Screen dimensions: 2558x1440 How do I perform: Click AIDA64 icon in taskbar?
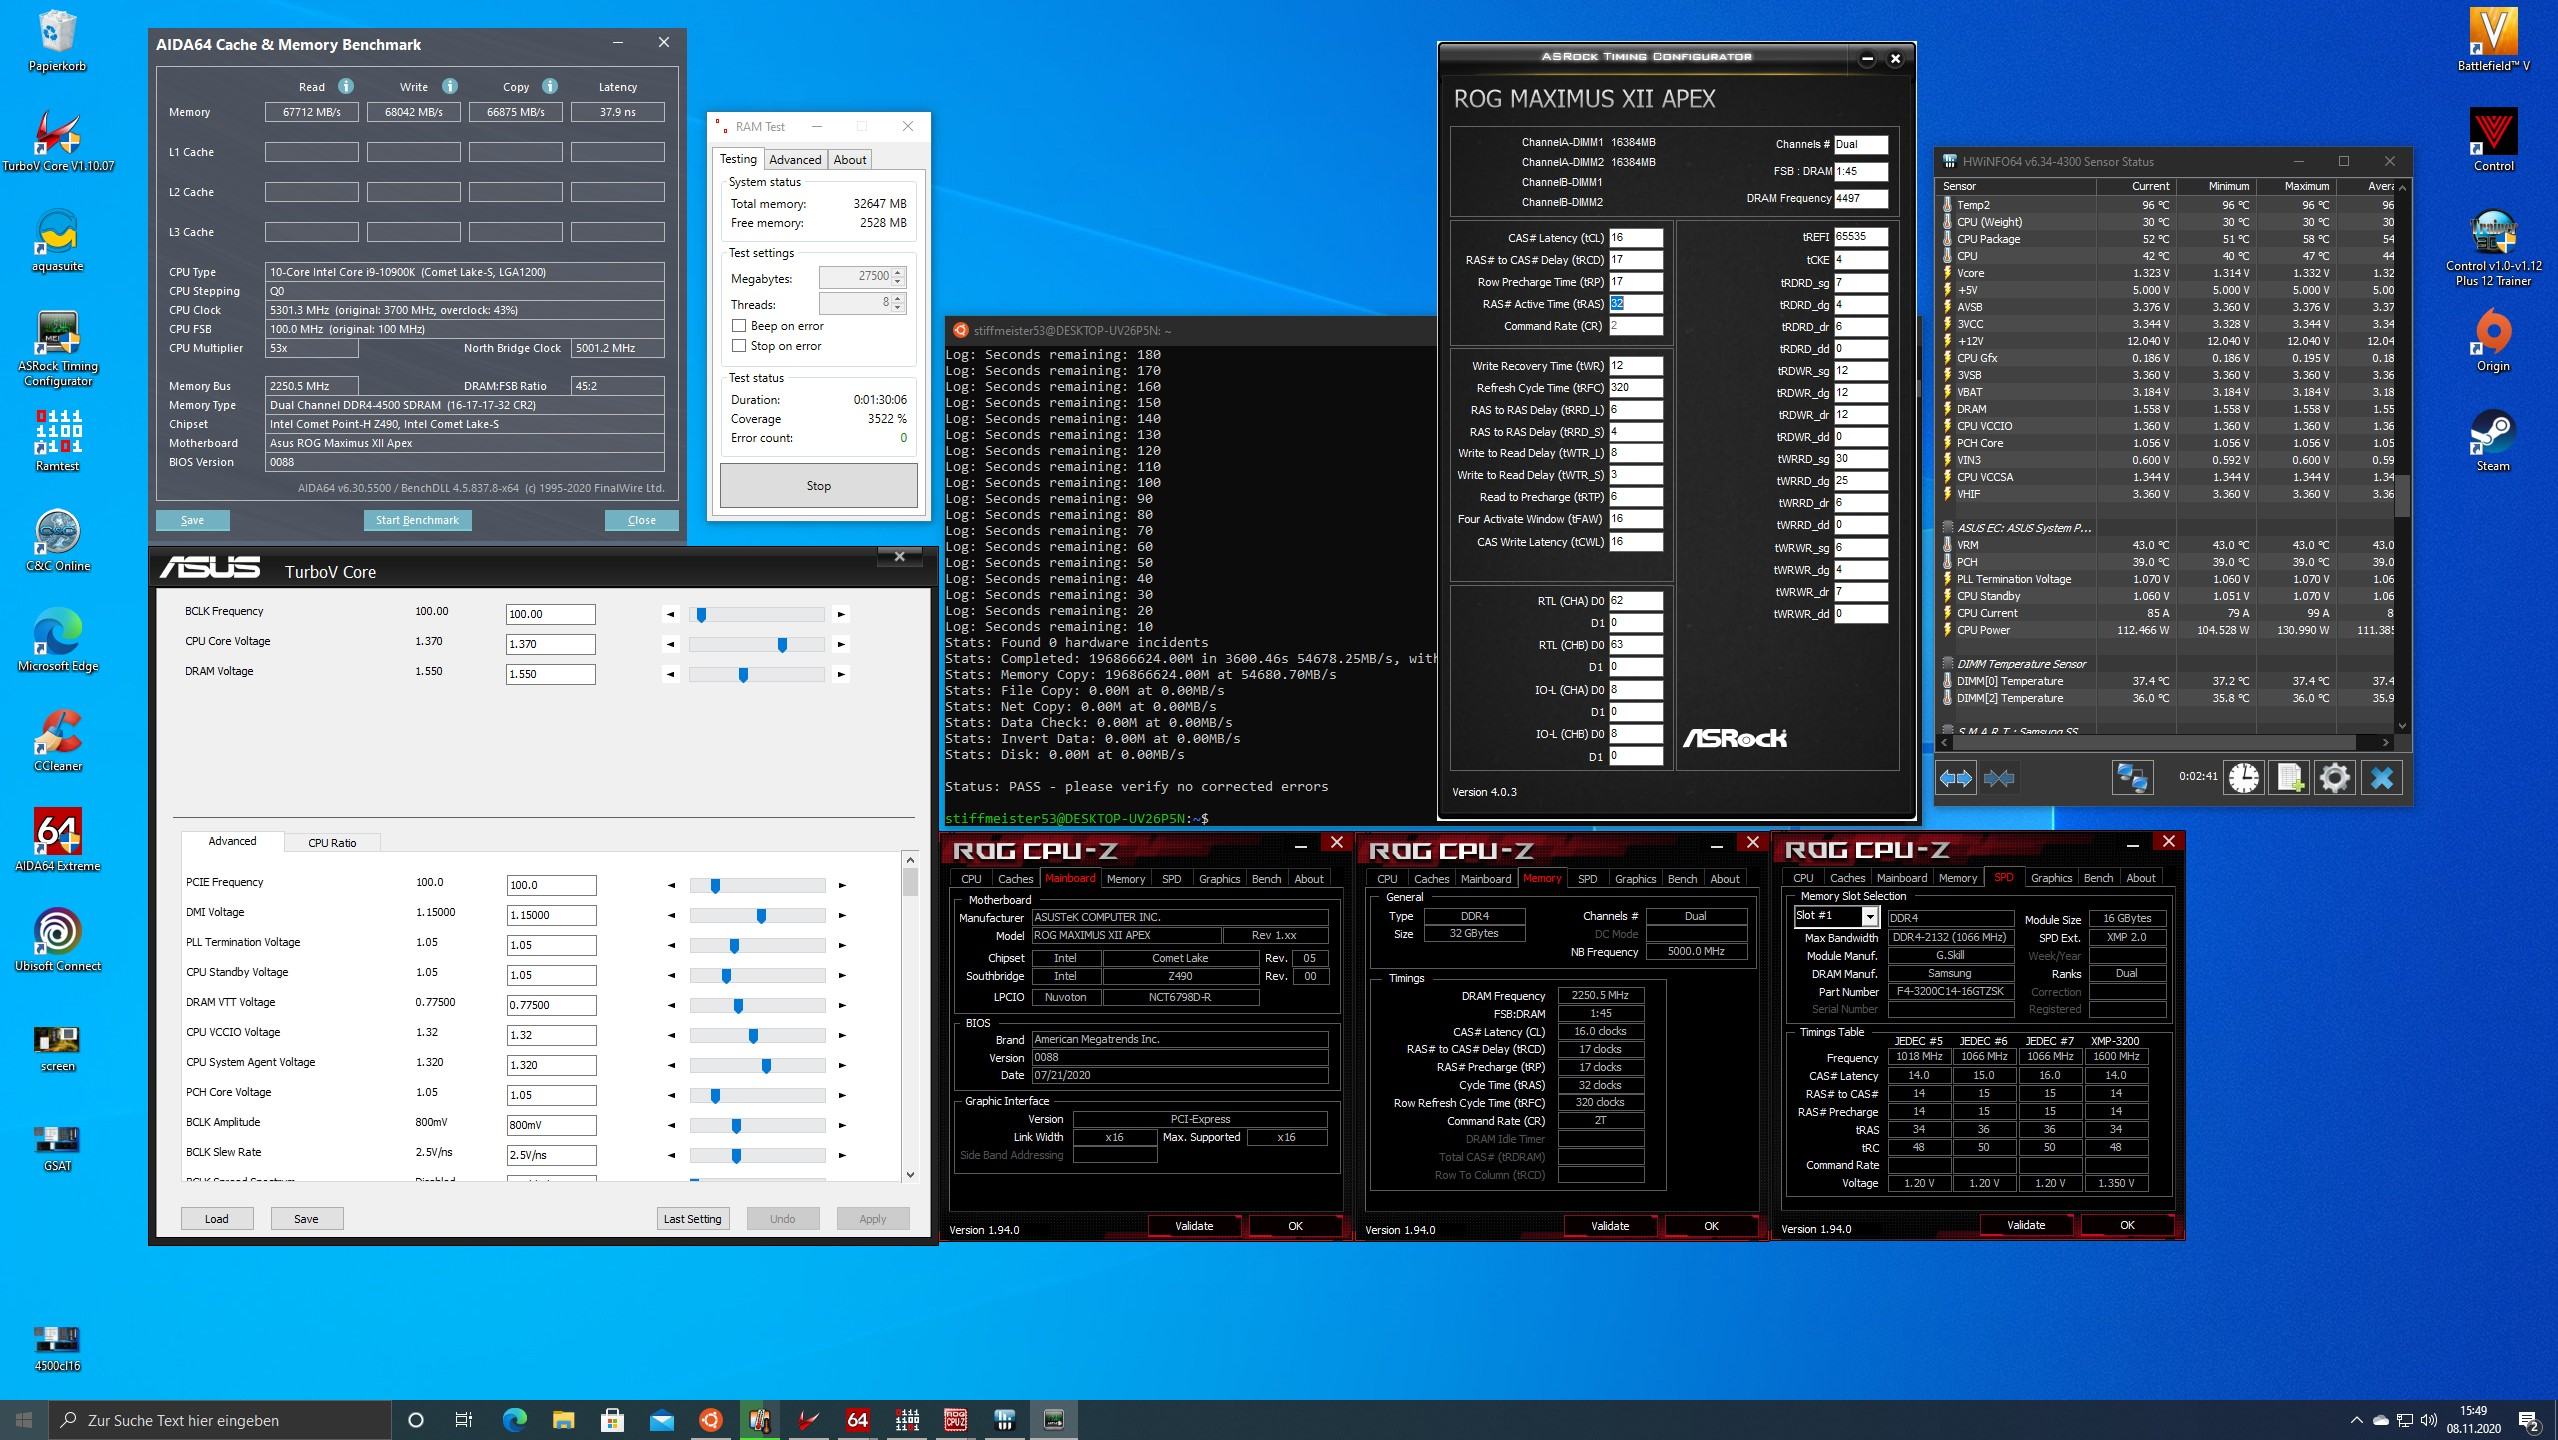pyautogui.click(x=857, y=1419)
